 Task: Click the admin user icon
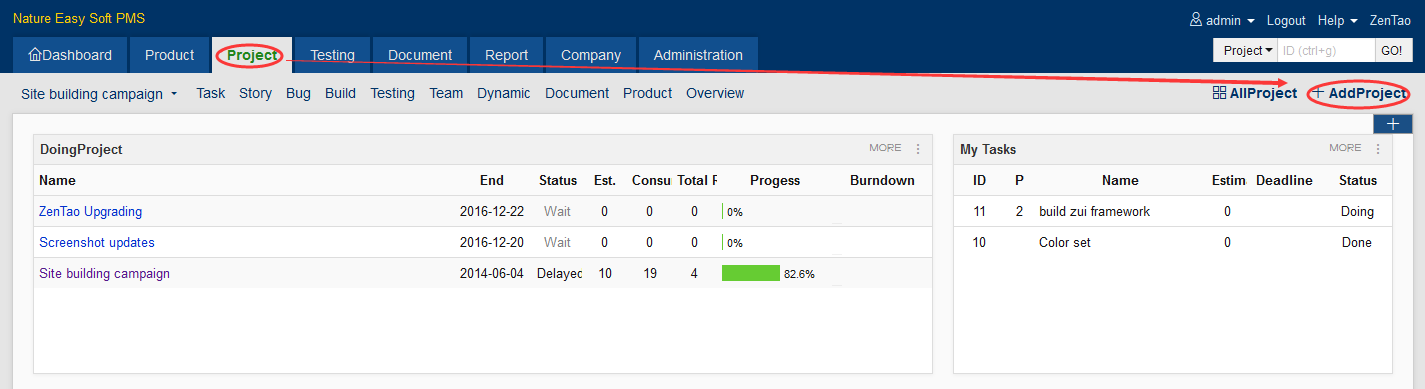pos(1195,20)
